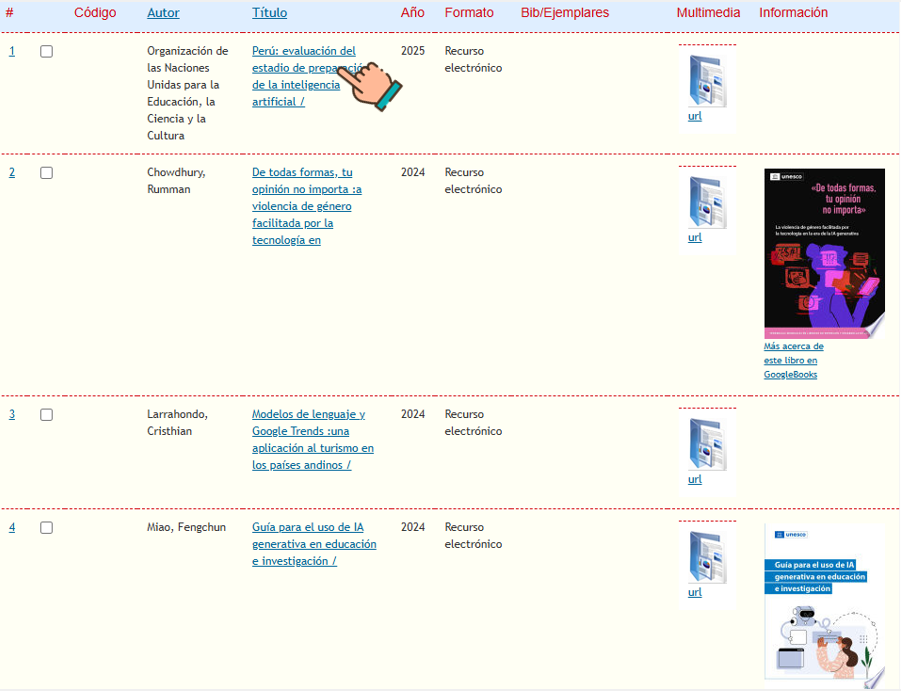Sort results by the Título column header
This screenshot has width=901, height=691.
pyautogui.click(x=269, y=13)
